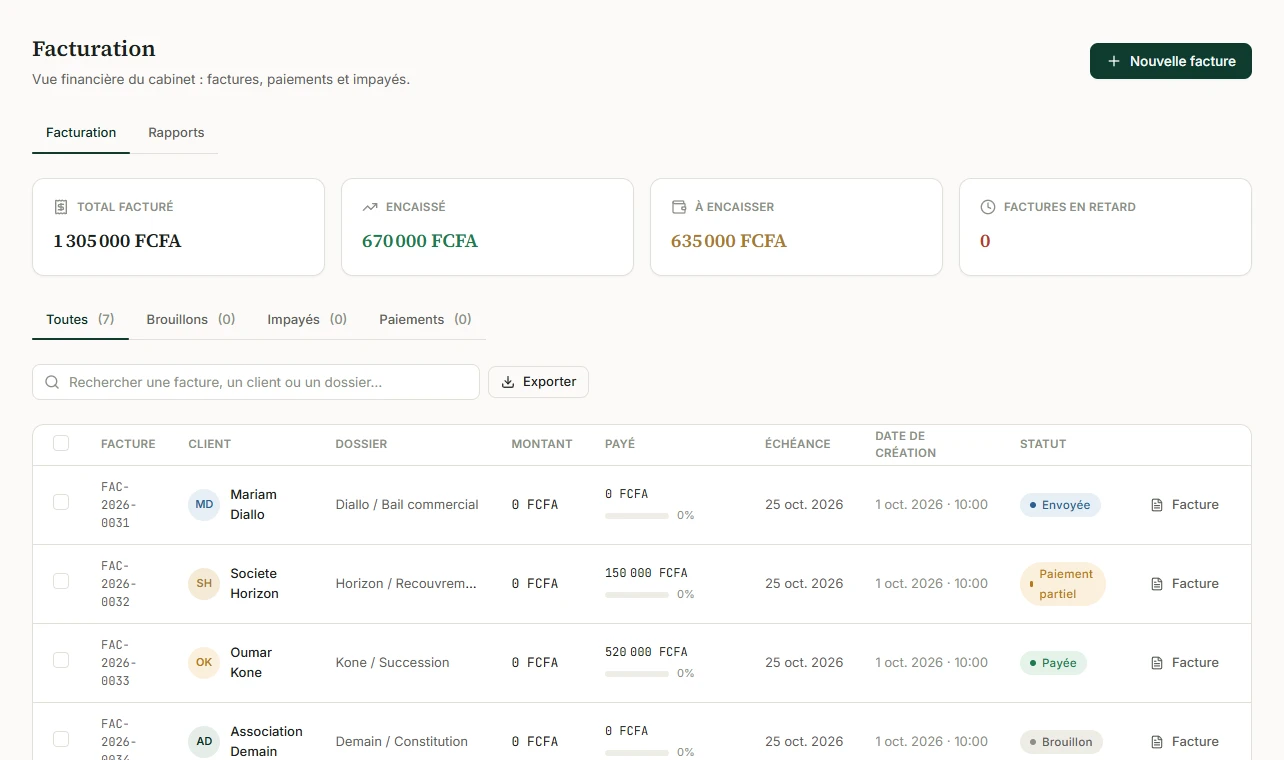Create a new invoice with Nouvelle facture

[1171, 61]
